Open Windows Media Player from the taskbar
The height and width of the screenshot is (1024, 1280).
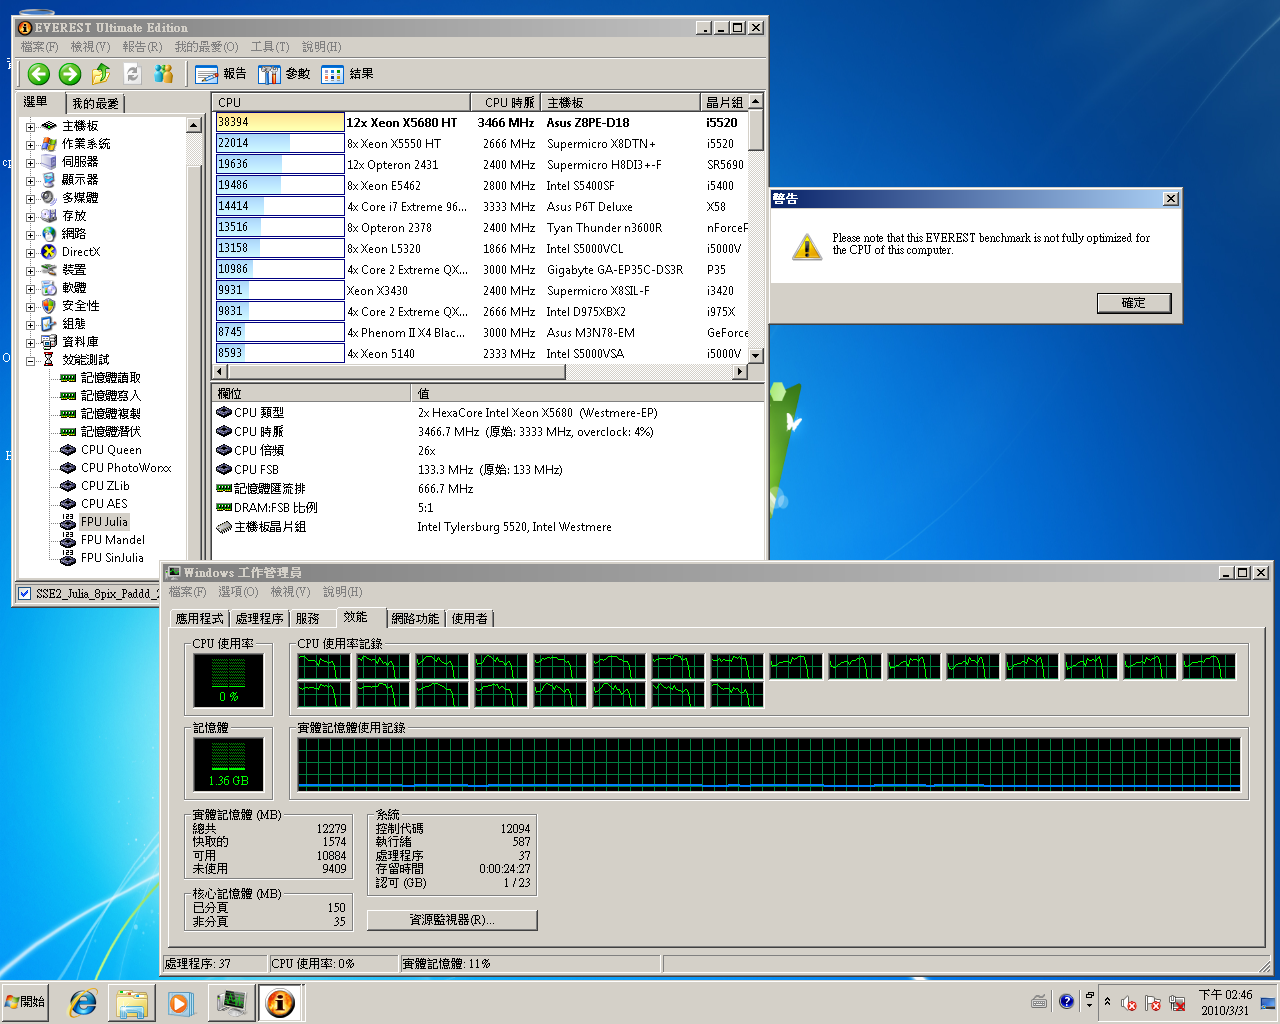(181, 1002)
